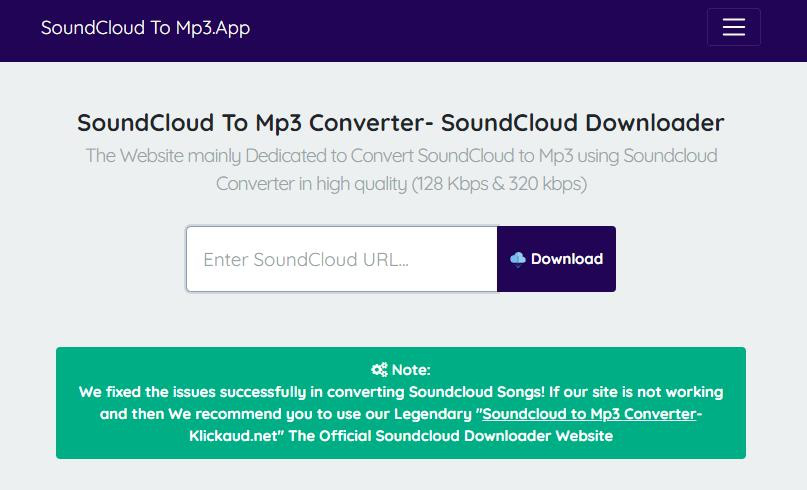Click the "Note:" label in green banner
Viewport: 807px width, 490px height.
(411, 369)
